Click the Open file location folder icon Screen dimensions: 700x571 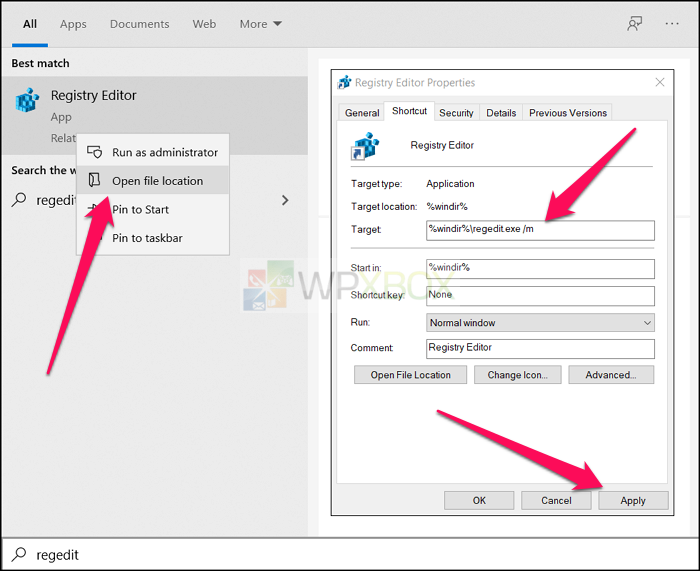[94, 180]
